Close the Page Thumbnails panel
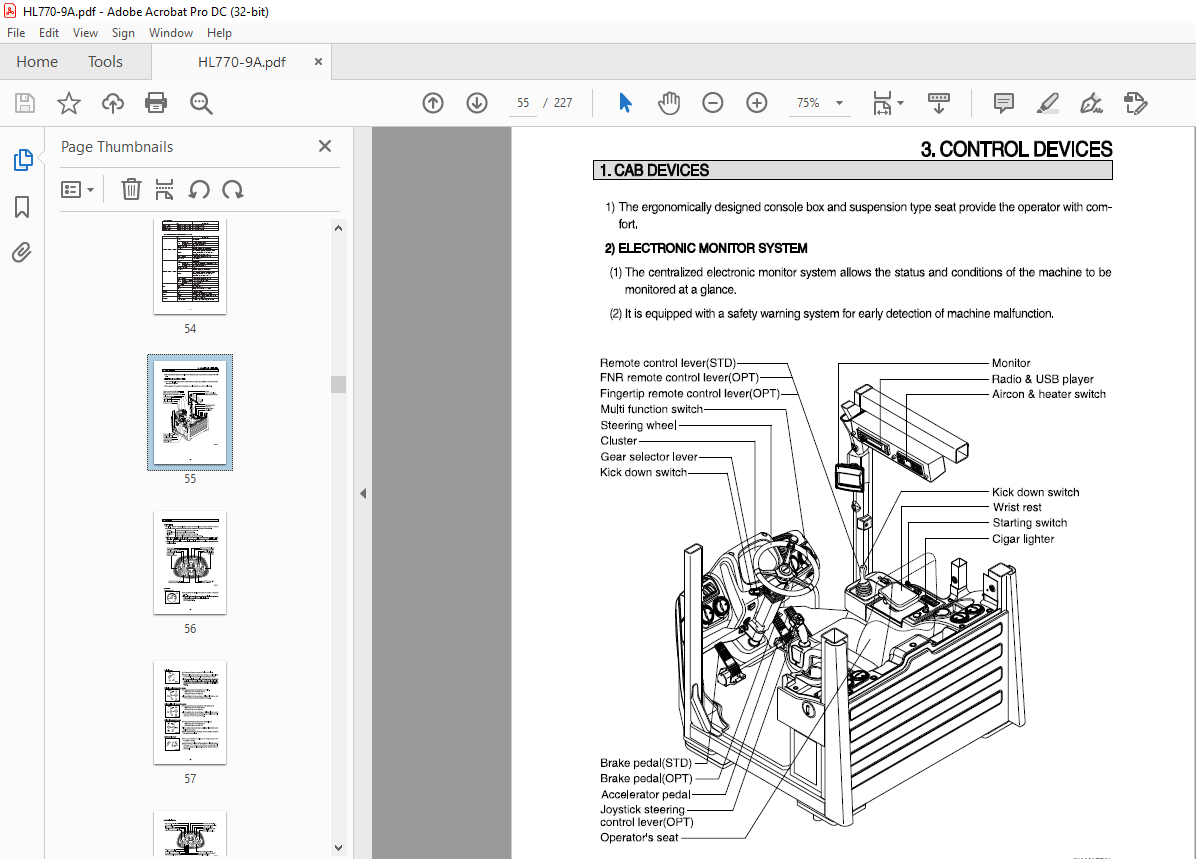The height and width of the screenshot is (859, 1196). (325, 146)
